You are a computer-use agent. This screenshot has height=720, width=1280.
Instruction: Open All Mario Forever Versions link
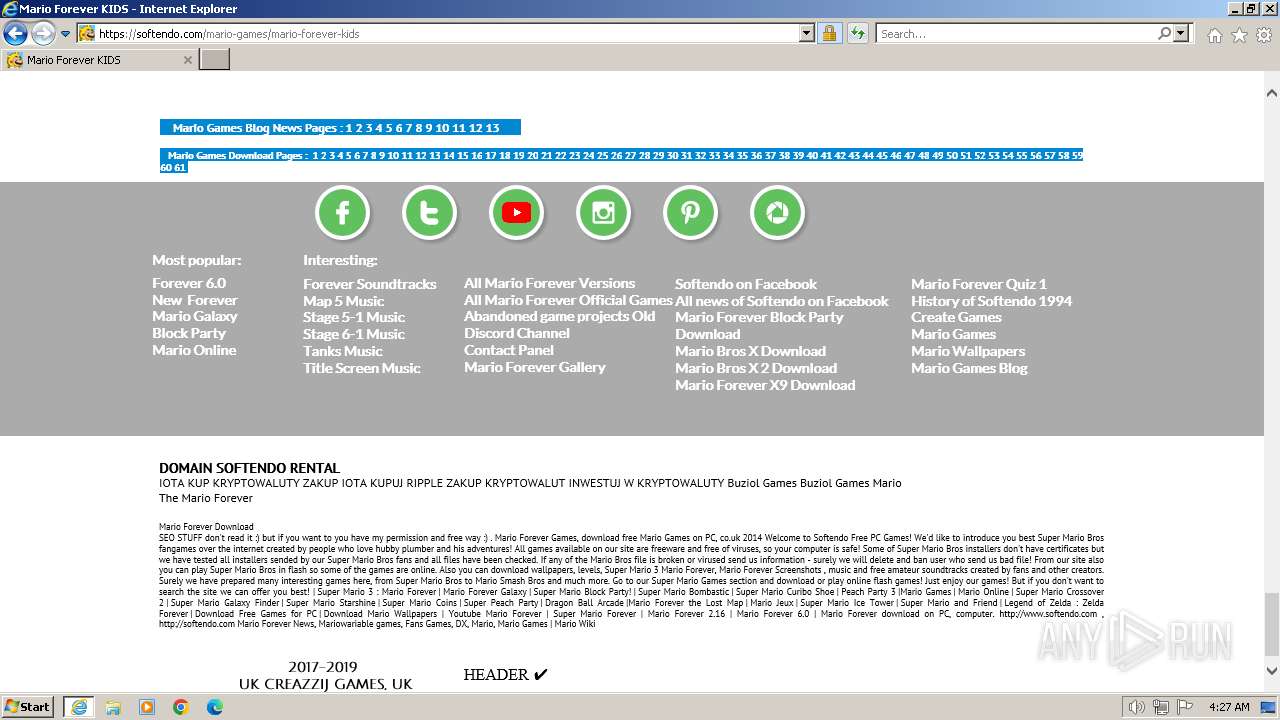(x=549, y=283)
